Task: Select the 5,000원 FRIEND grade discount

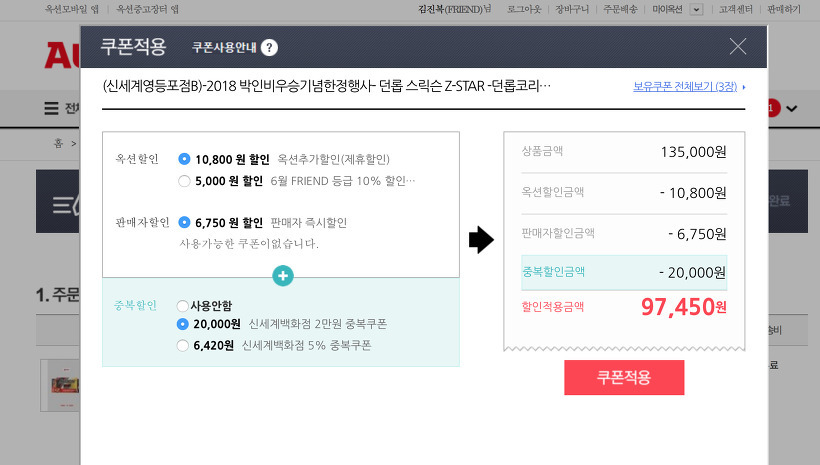Action: 184,181
